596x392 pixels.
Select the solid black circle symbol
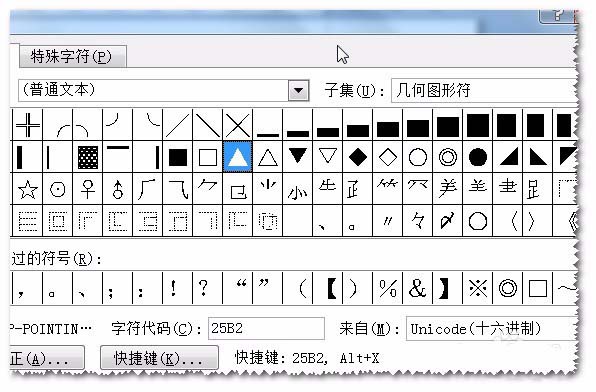tap(478, 157)
